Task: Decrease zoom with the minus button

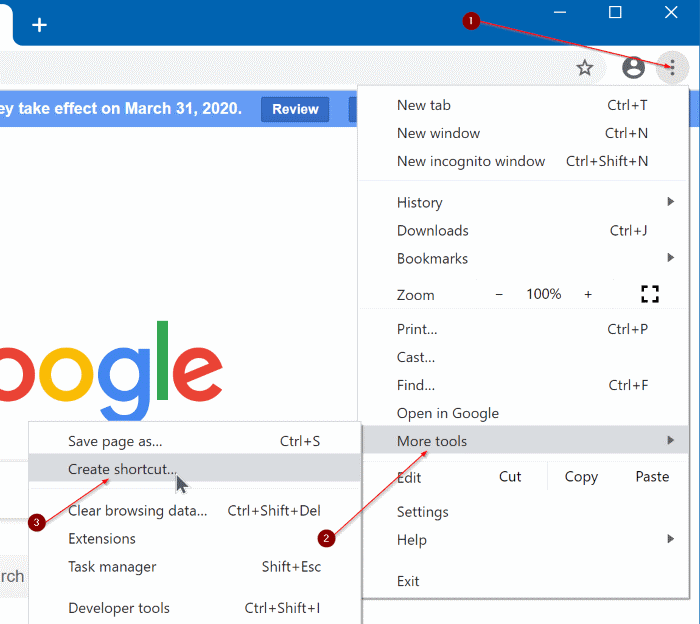Action: tap(499, 295)
